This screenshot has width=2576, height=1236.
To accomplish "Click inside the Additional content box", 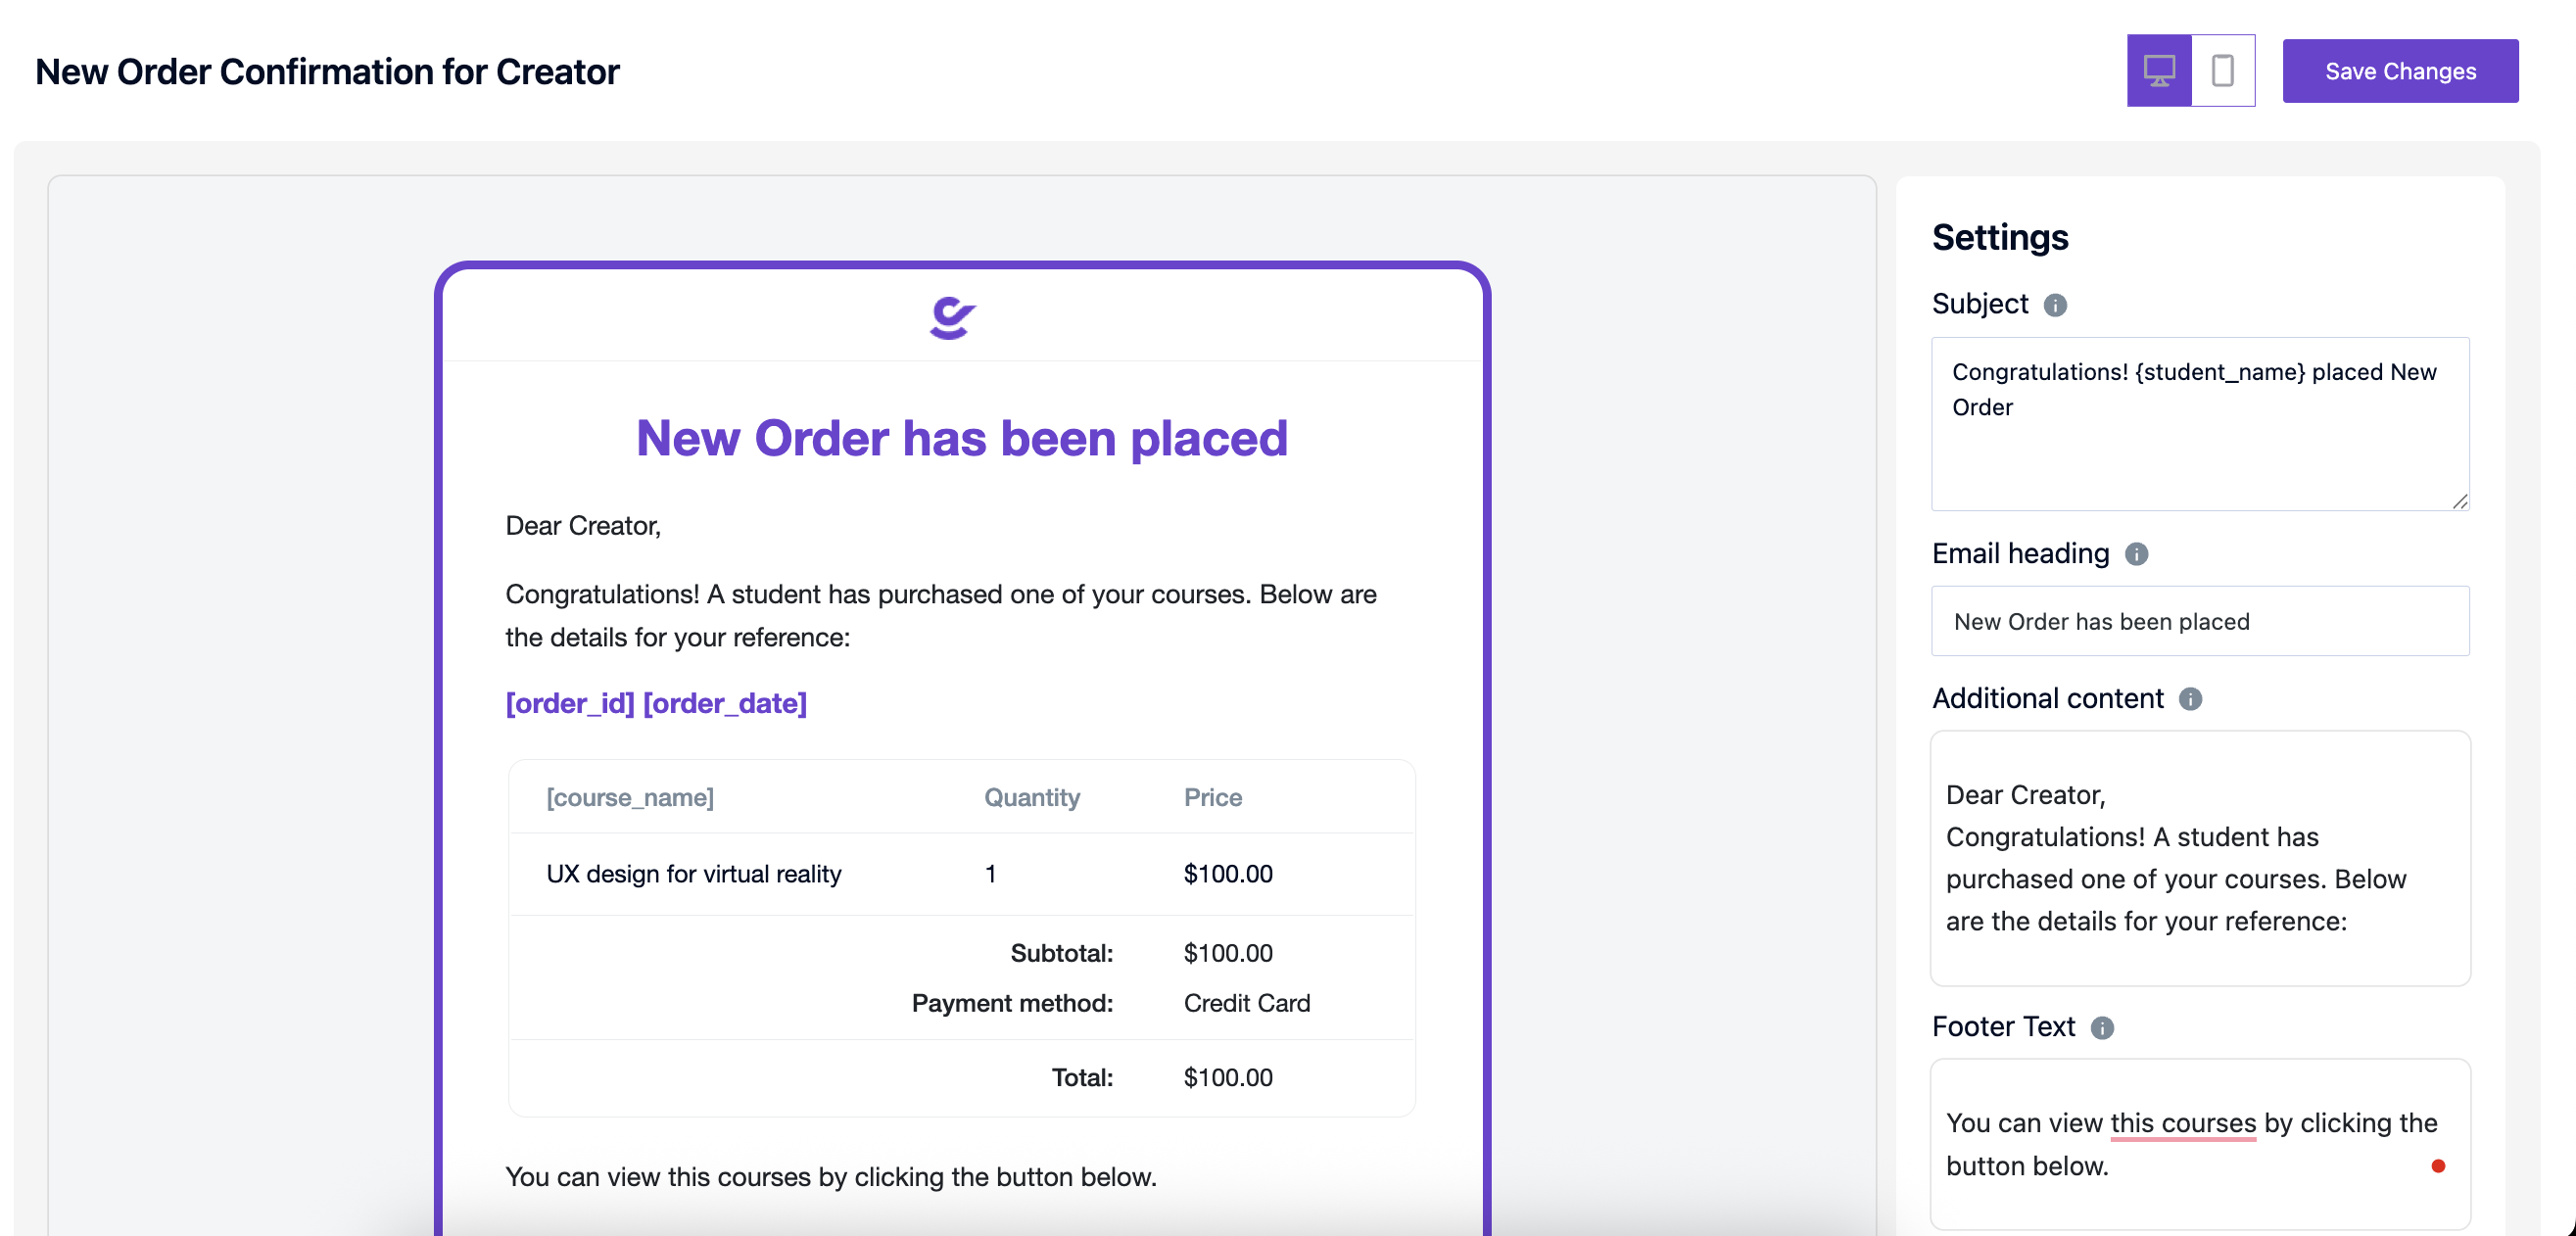I will pos(2200,858).
